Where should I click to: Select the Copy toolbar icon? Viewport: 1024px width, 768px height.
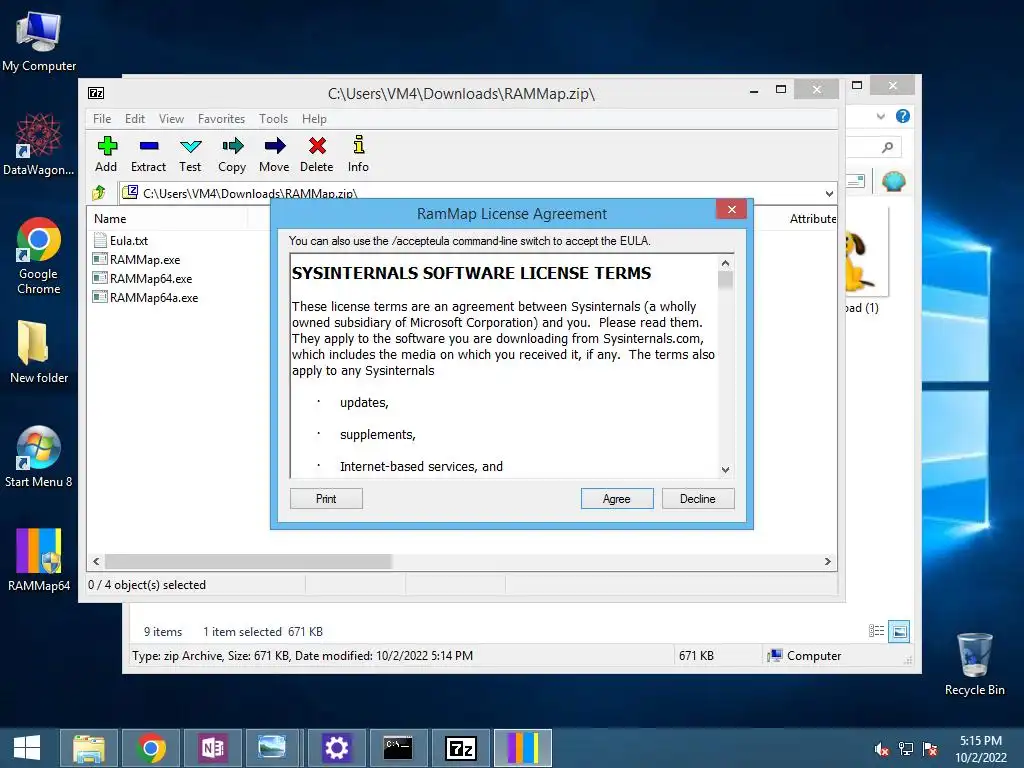[232, 154]
